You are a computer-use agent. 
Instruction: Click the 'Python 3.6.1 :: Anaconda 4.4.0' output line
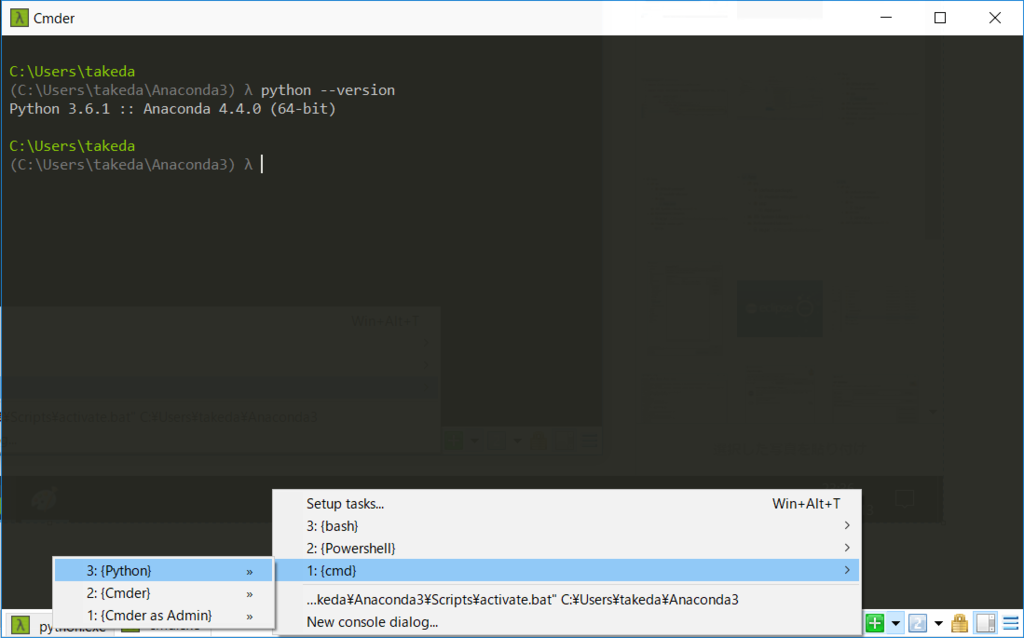(x=172, y=108)
